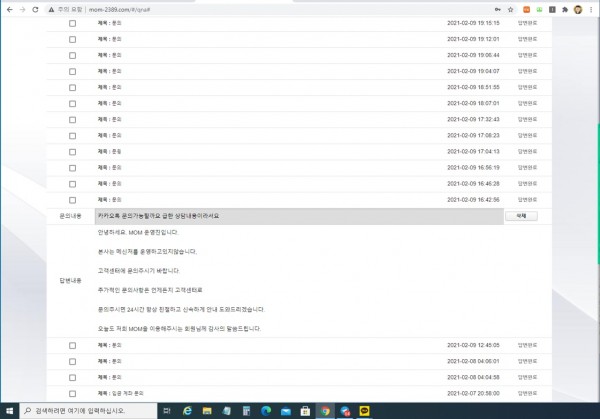The image size is (600, 419).
Task: Click the 답변내용 label
Action: pyautogui.click(x=70, y=281)
